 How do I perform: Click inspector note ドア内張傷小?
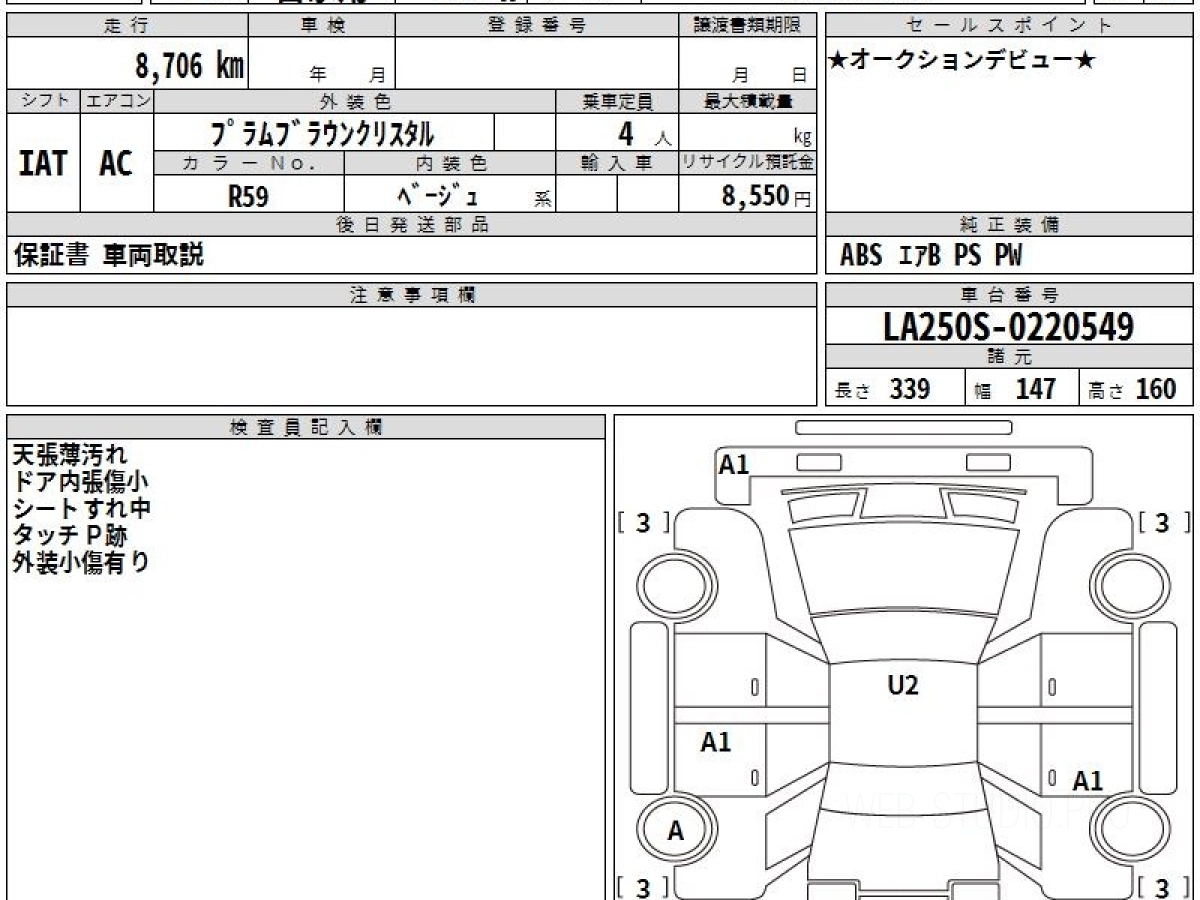[x=81, y=483]
